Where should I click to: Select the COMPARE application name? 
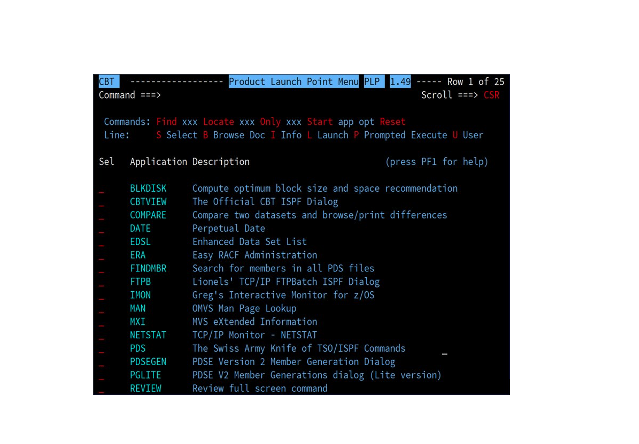pyautogui.click(x=148, y=215)
